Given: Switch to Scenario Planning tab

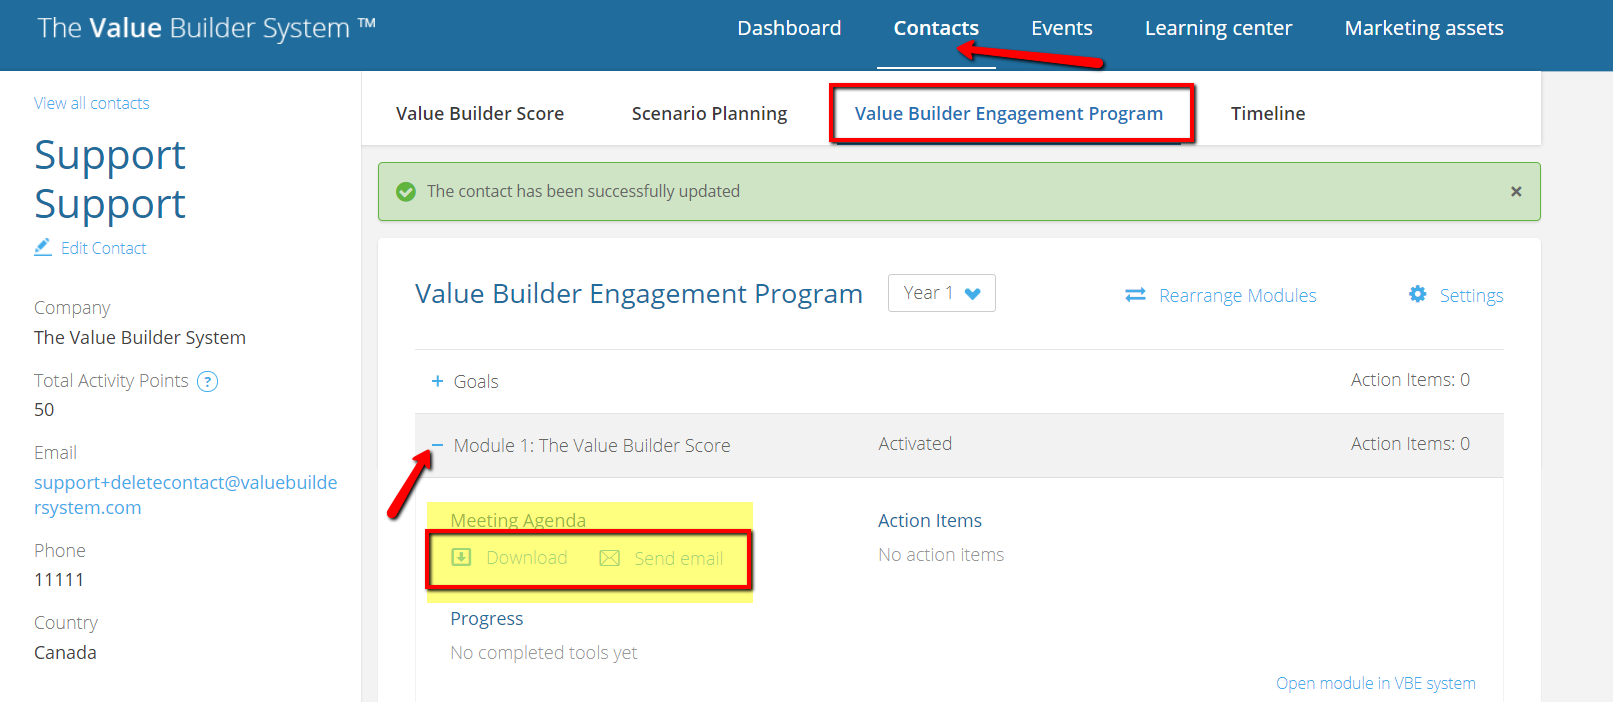Looking at the screenshot, I should 709,113.
